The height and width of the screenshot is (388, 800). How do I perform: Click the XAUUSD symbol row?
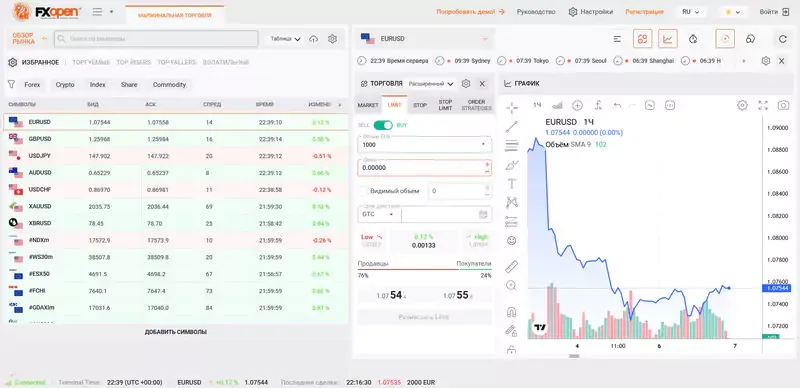[x=176, y=206]
